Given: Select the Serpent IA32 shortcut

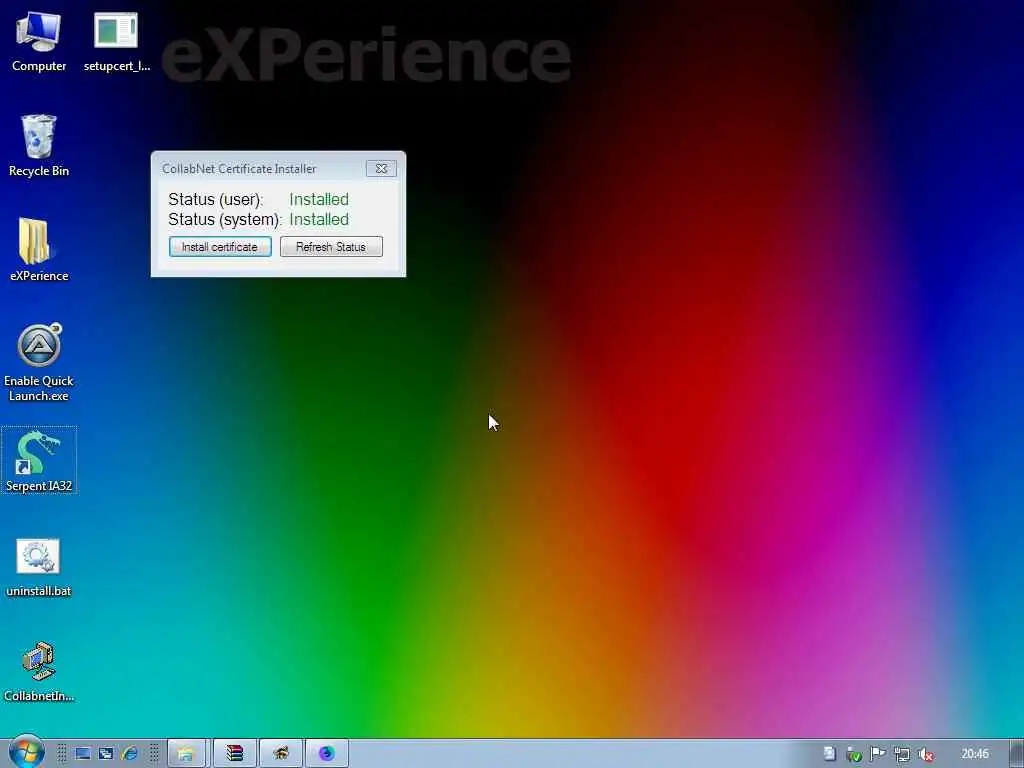Looking at the screenshot, I should point(39,460).
